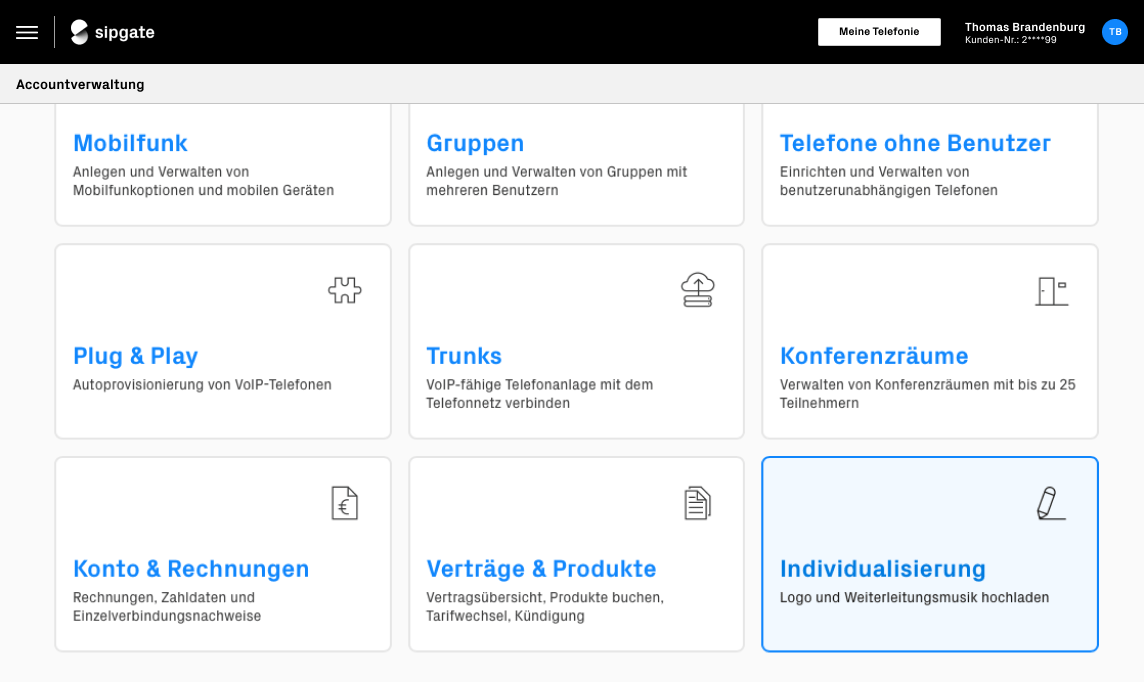Image resolution: width=1144 pixels, height=682 pixels.
Task: Click the Plug & Play puzzle icon
Action: [344, 290]
